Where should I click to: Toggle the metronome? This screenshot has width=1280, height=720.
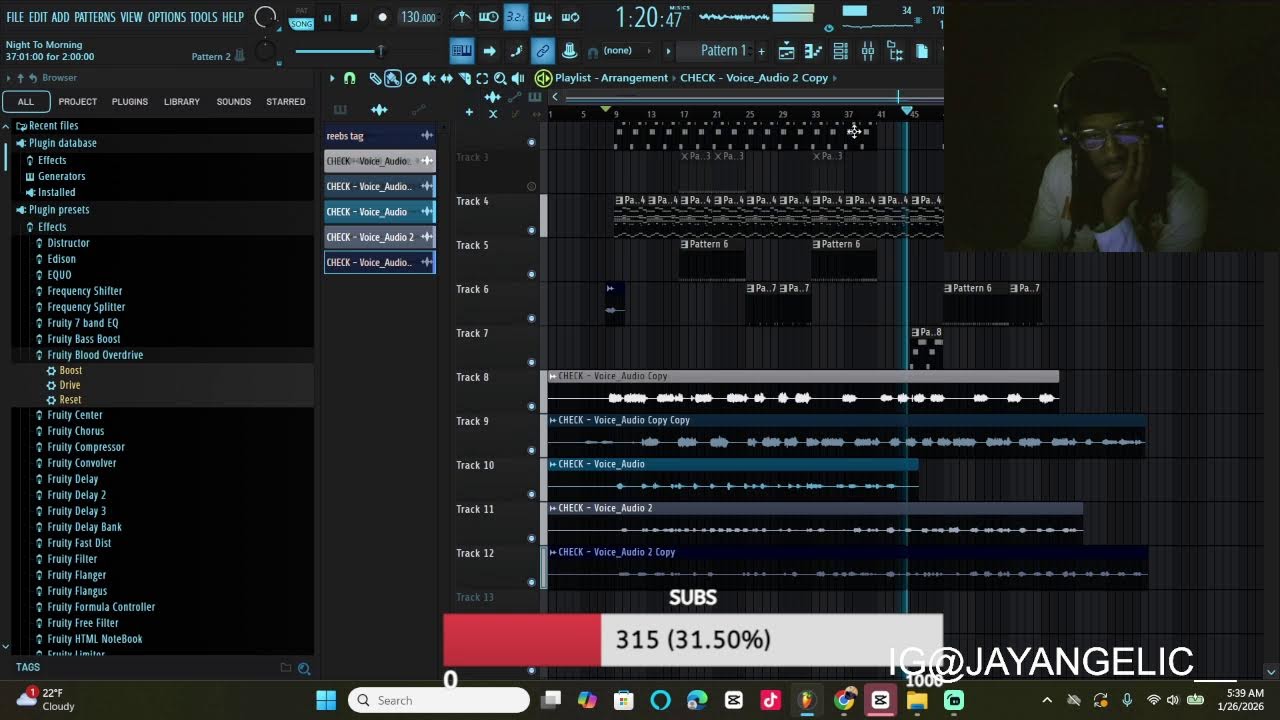pos(462,17)
